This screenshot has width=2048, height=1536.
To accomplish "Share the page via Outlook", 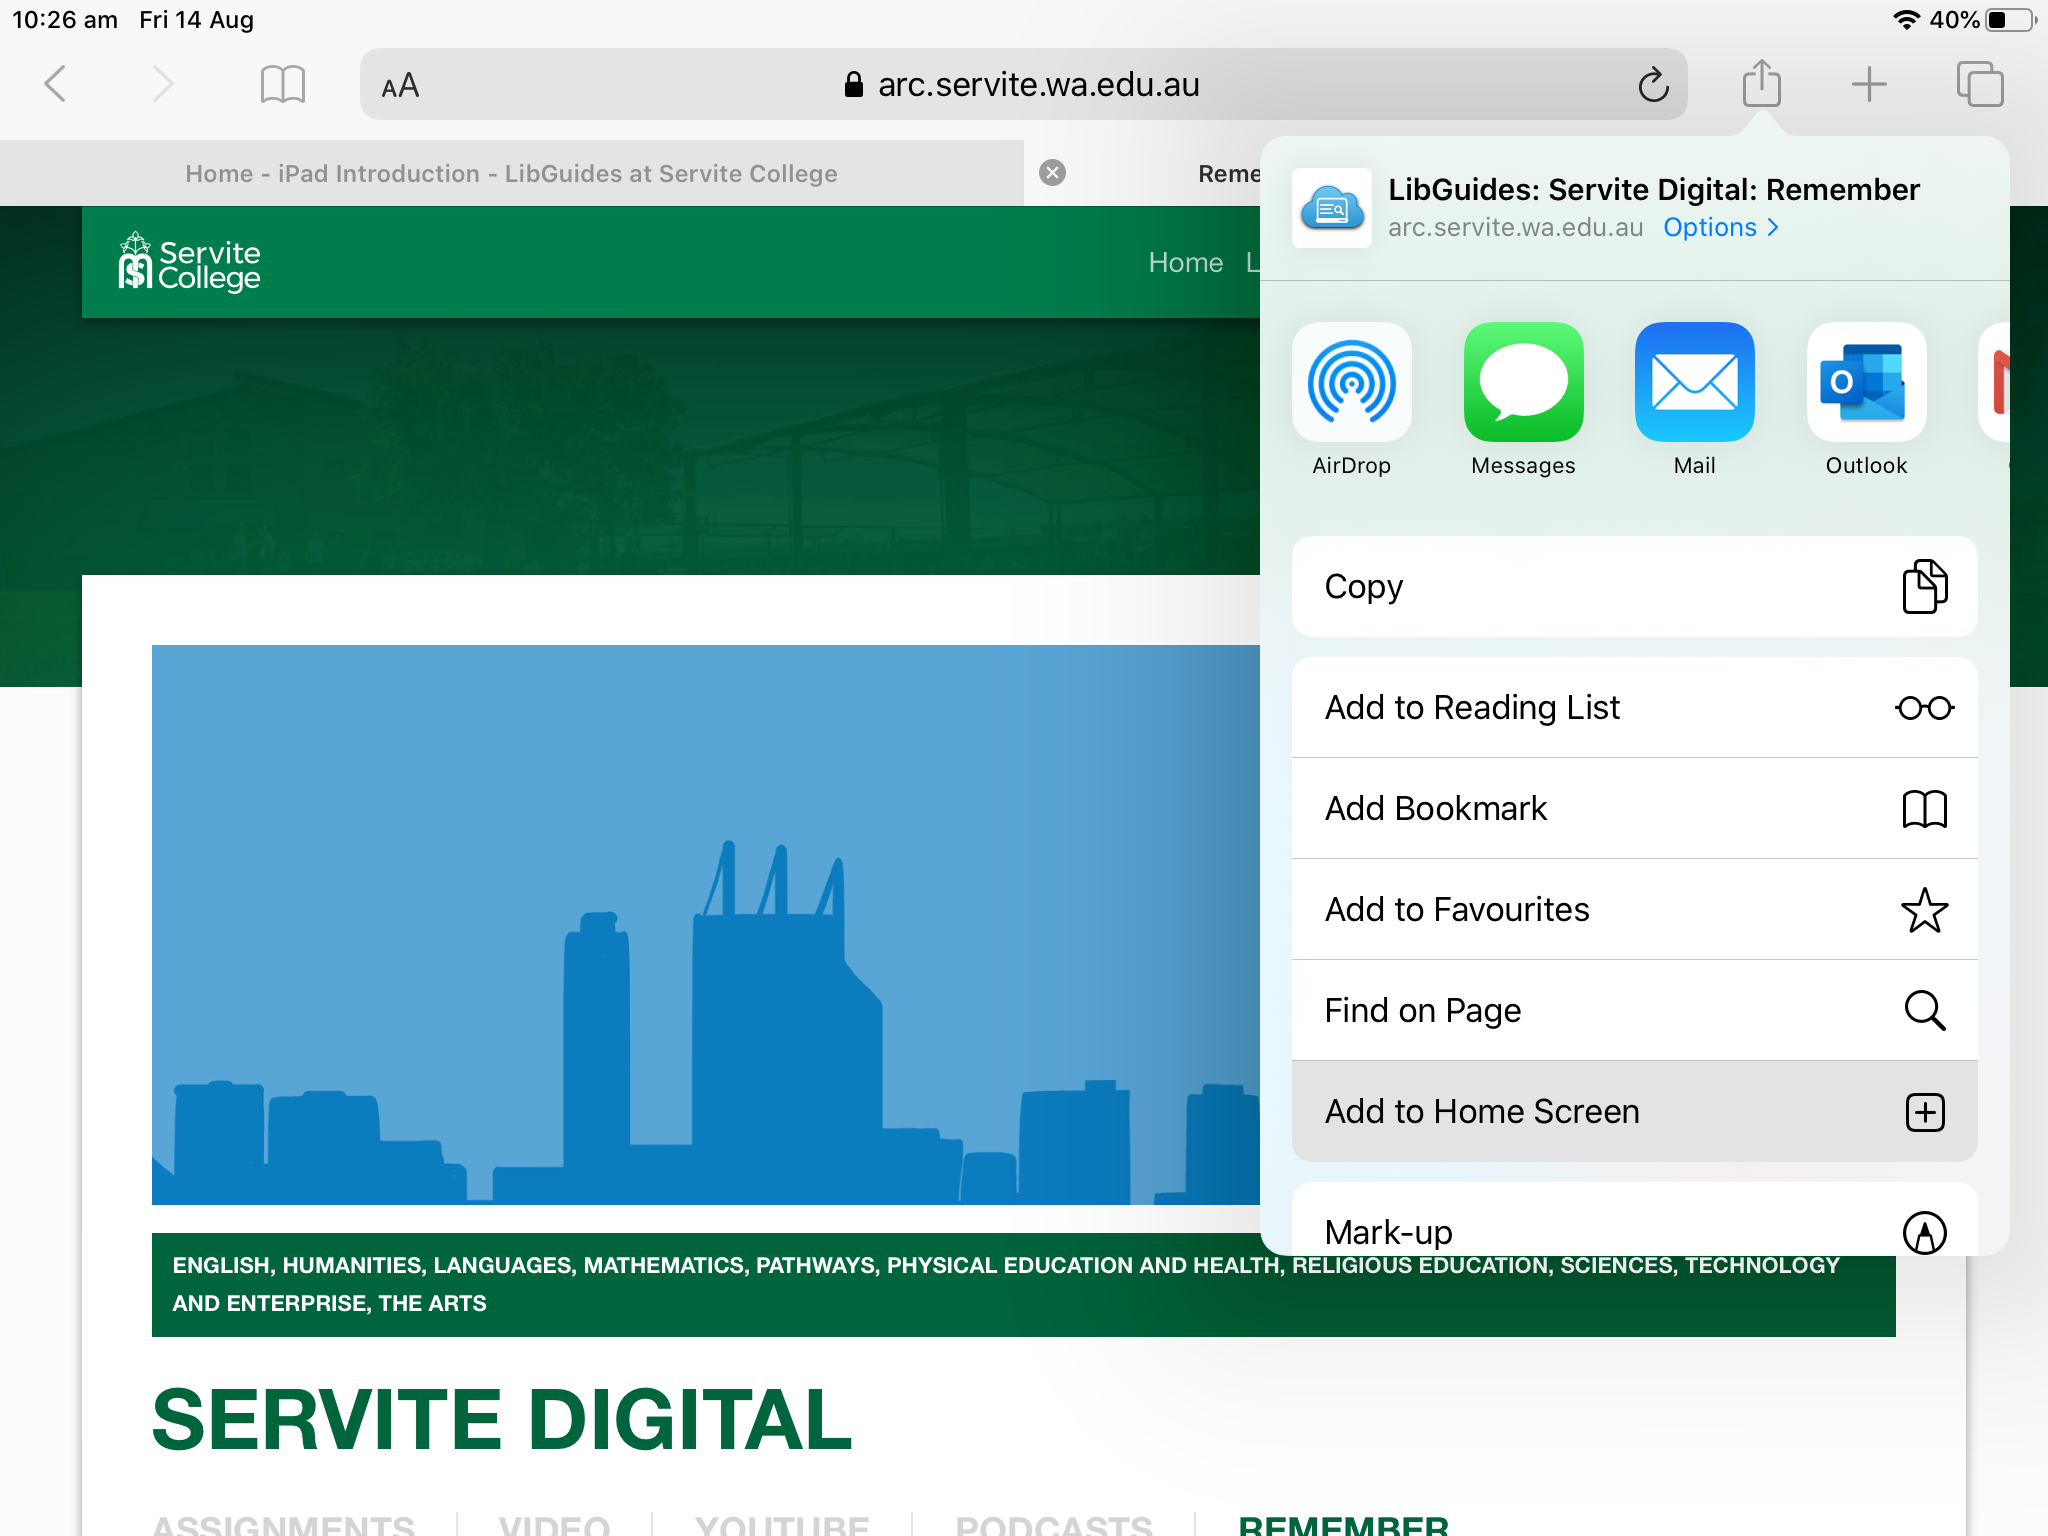I will (1865, 383).
